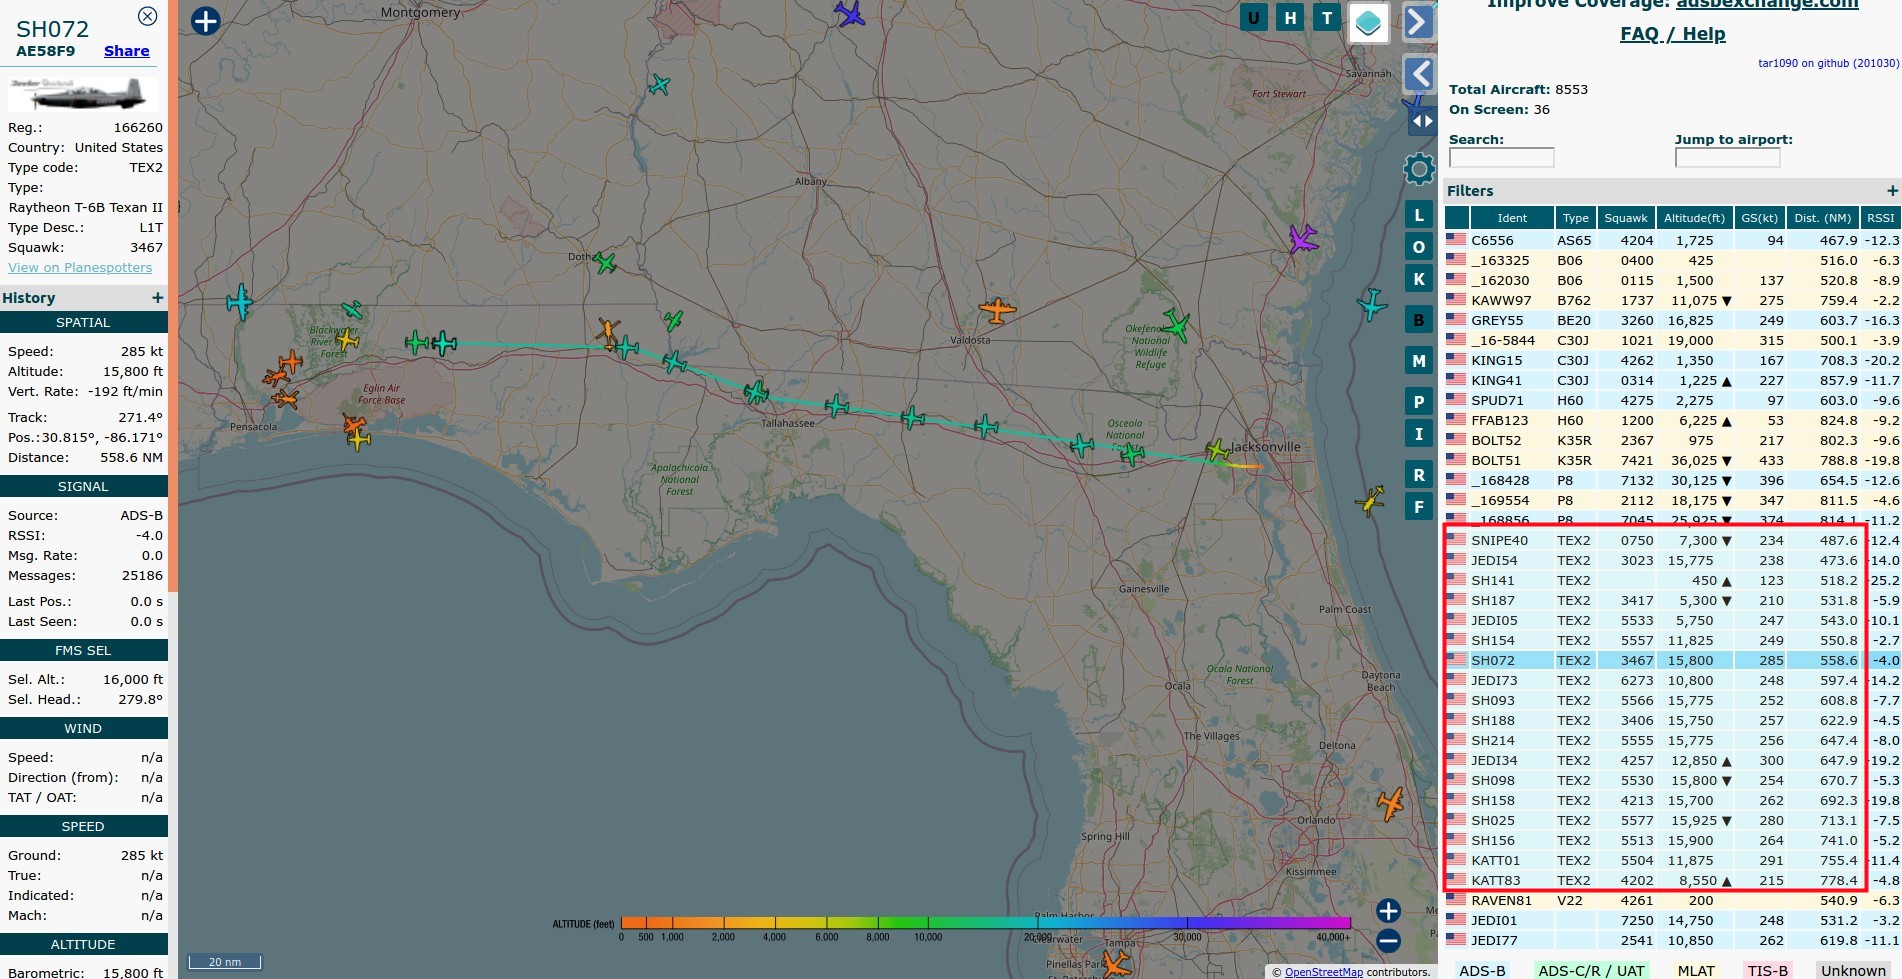Image resolution: width=1902 pixels, height=979 pixels.
Task: Toggle the sidebar split arrows button
Action: click(x=1422, y=121)
